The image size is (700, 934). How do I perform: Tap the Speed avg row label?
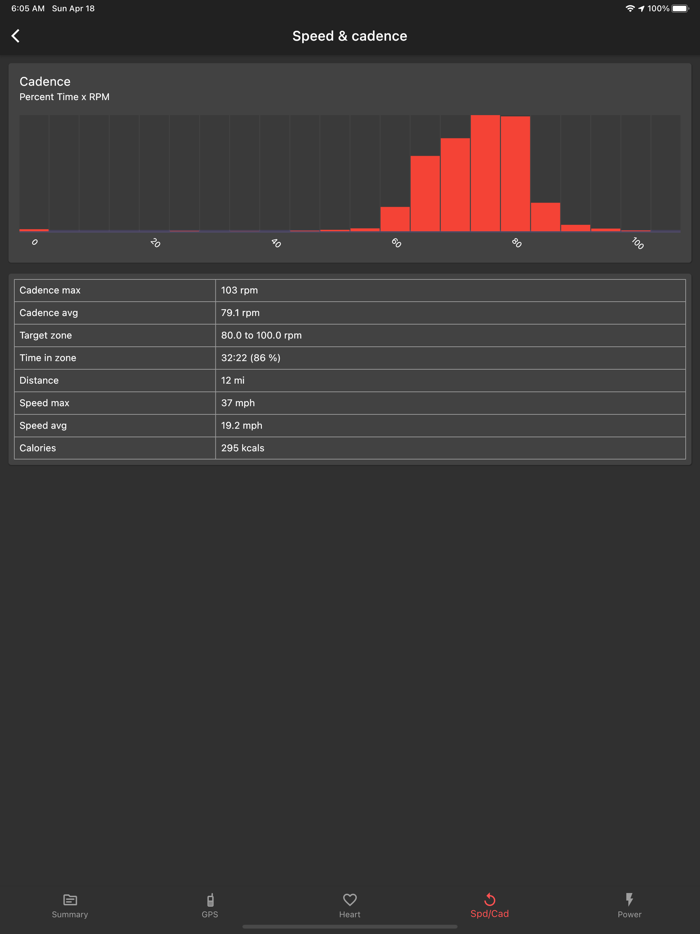tap(43, 426)
